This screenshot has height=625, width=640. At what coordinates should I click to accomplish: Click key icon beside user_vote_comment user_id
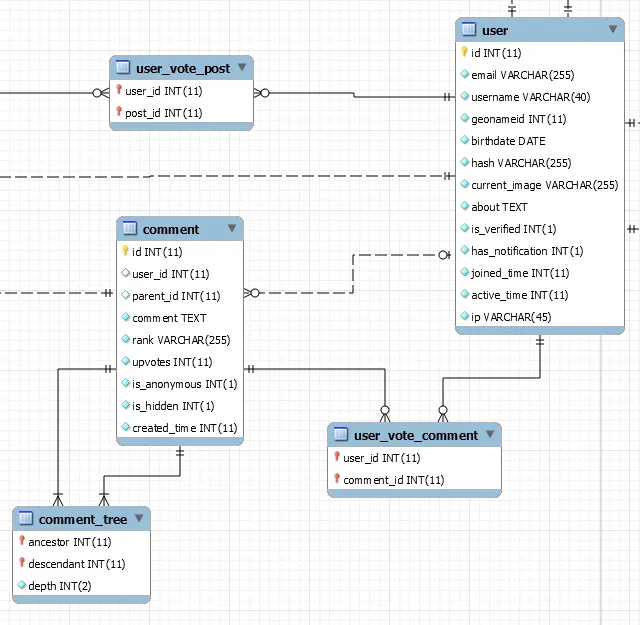point(337,456)
